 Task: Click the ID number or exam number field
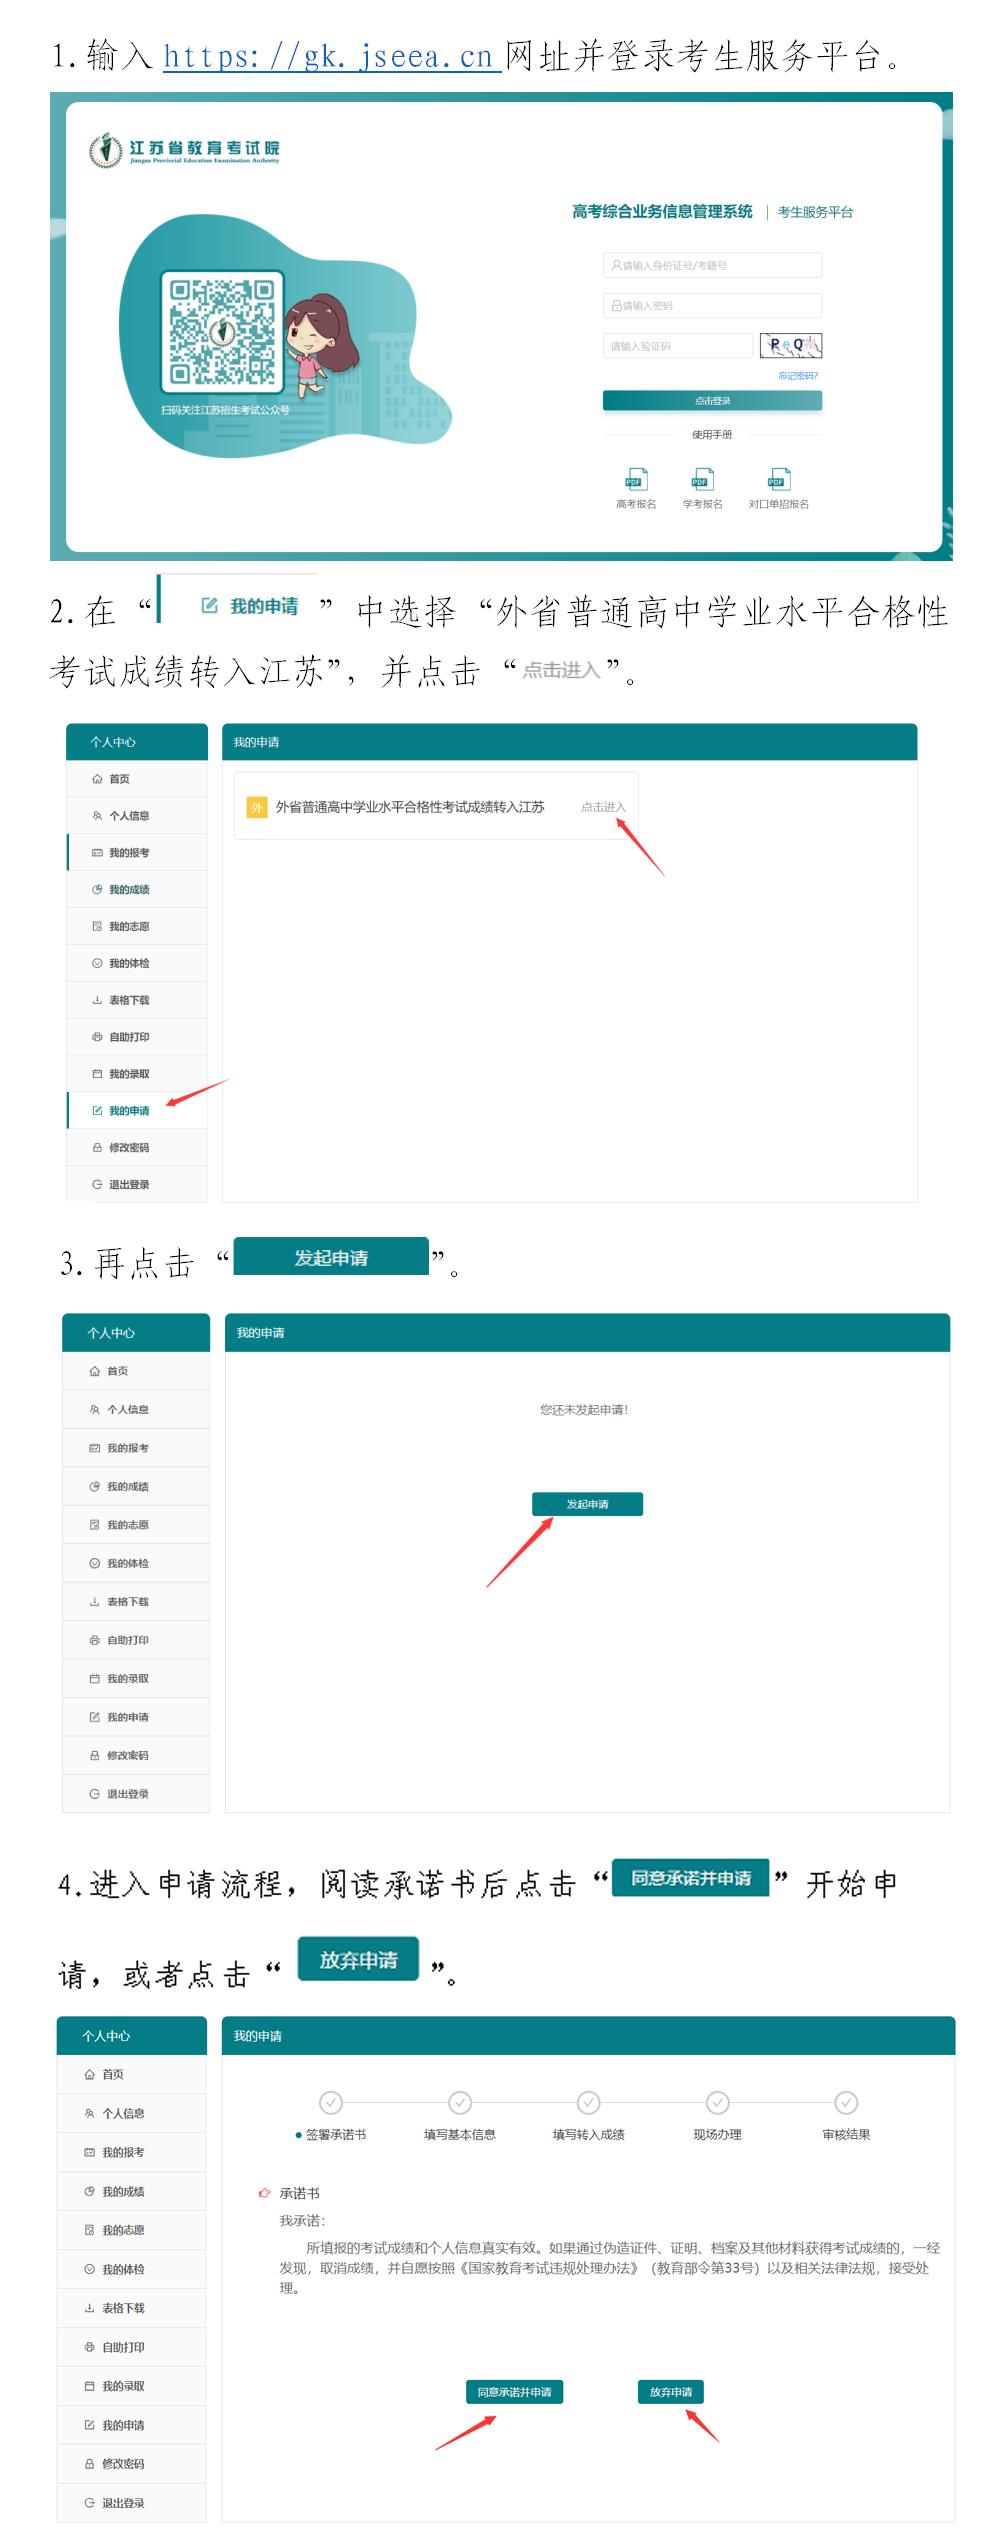[712, 265]
